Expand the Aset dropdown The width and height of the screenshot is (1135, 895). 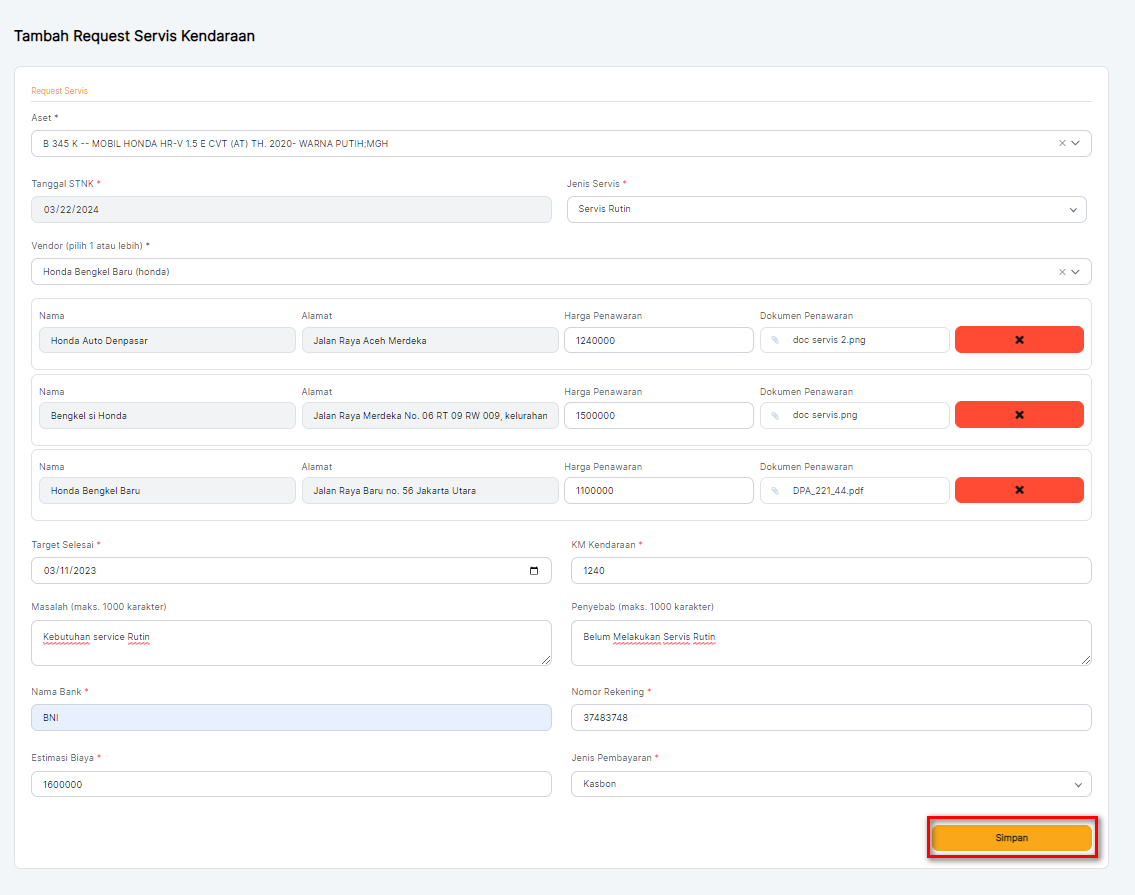(x=1076, y=144)
